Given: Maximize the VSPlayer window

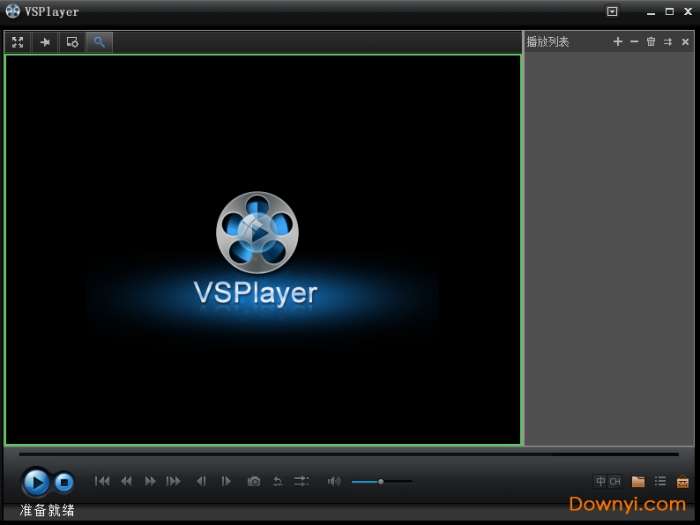Looking at the screenshot, I should click(670, 12).
